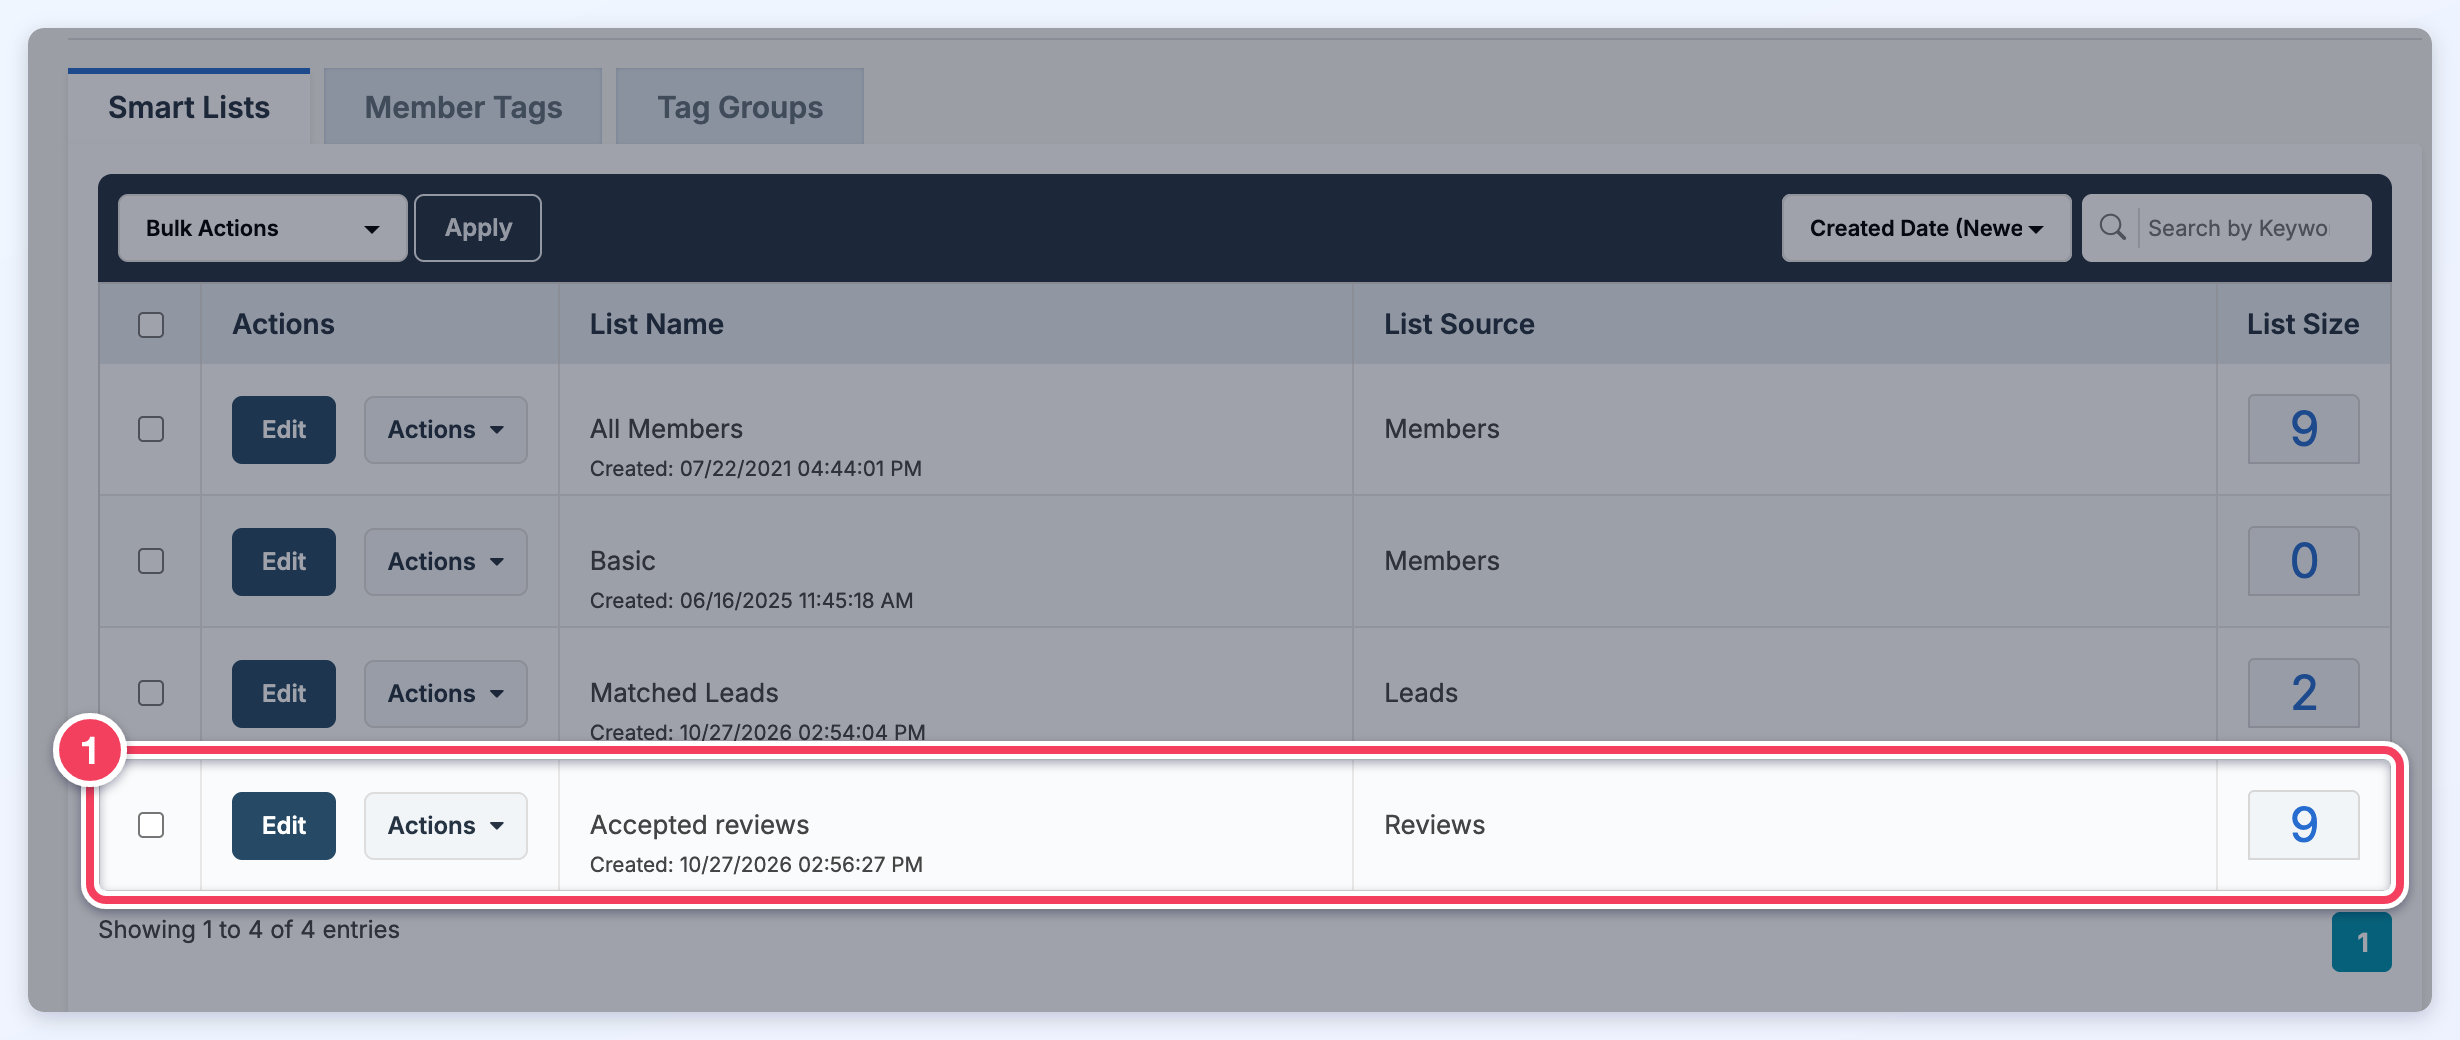Edit the Accepted reviews list
2460x1040 pixels.
click(x=284, y=825)
